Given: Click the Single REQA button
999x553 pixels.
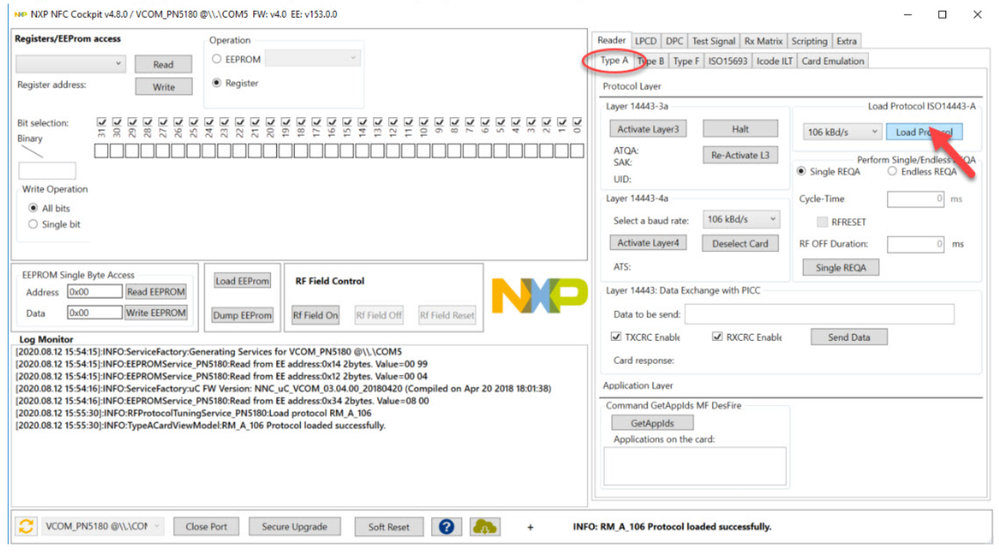Looking at the screenshot, I should coord(840,268).
